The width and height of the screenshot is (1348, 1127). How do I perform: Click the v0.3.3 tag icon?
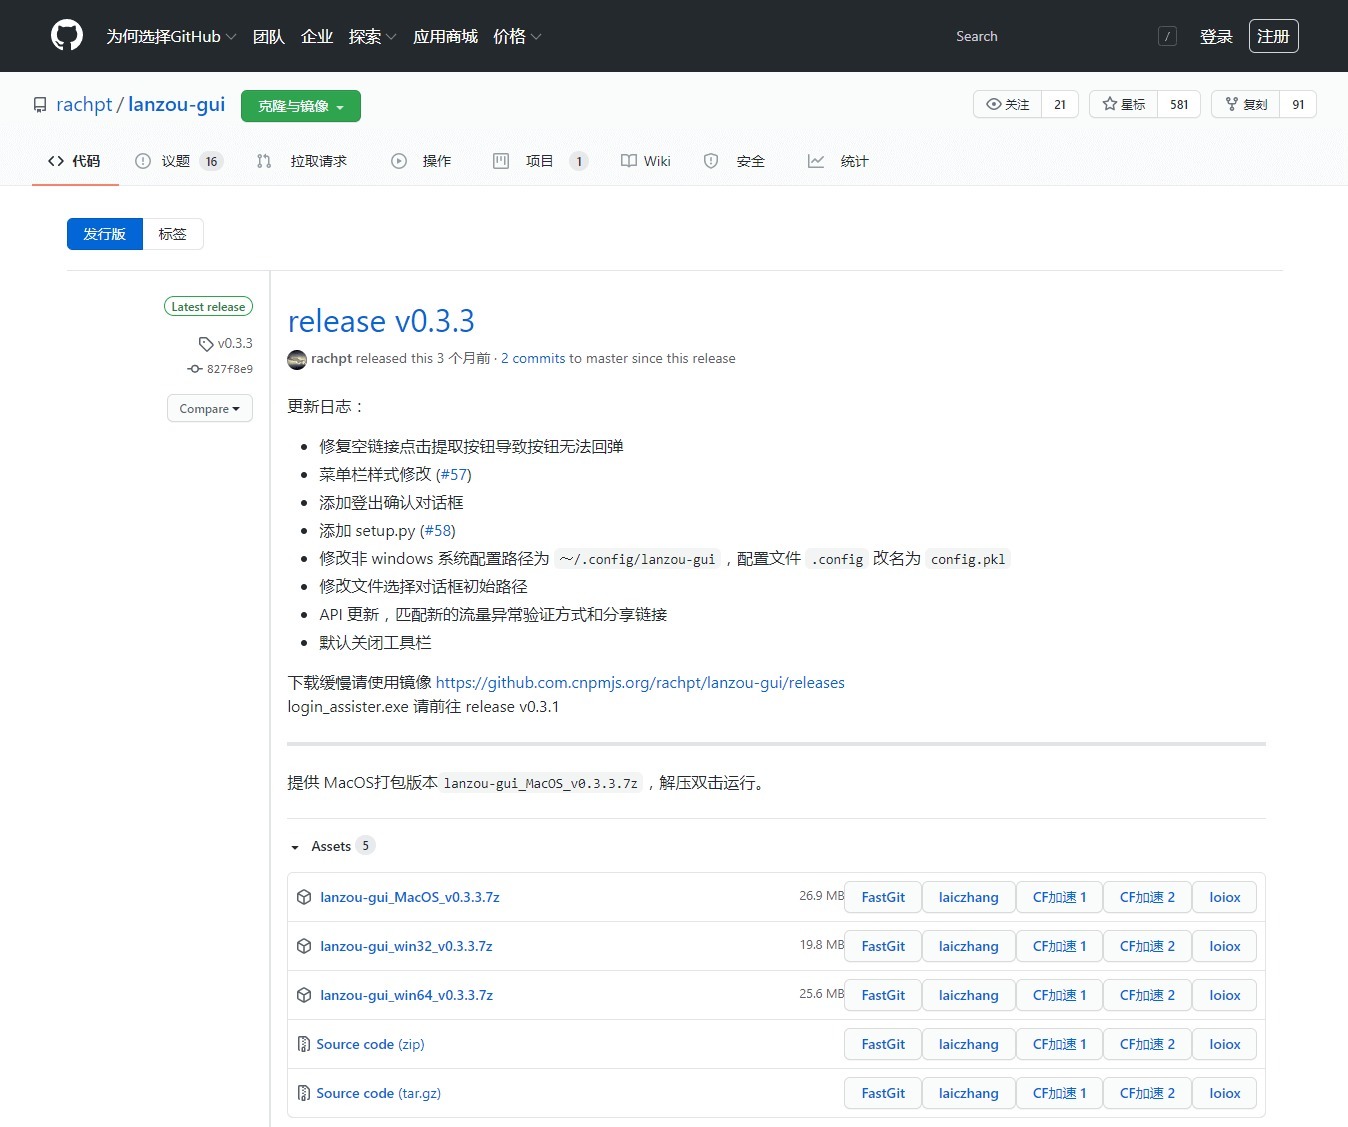pos(206,344)
